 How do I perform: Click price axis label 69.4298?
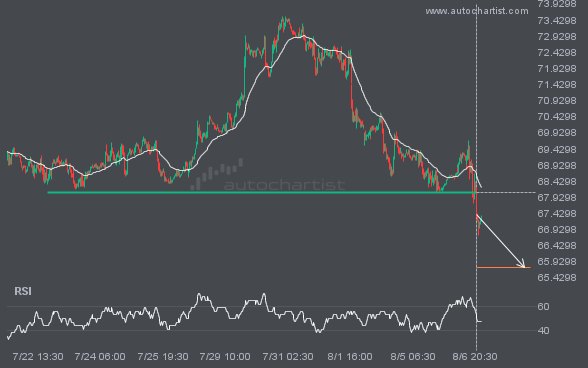(x=556, y=150)
